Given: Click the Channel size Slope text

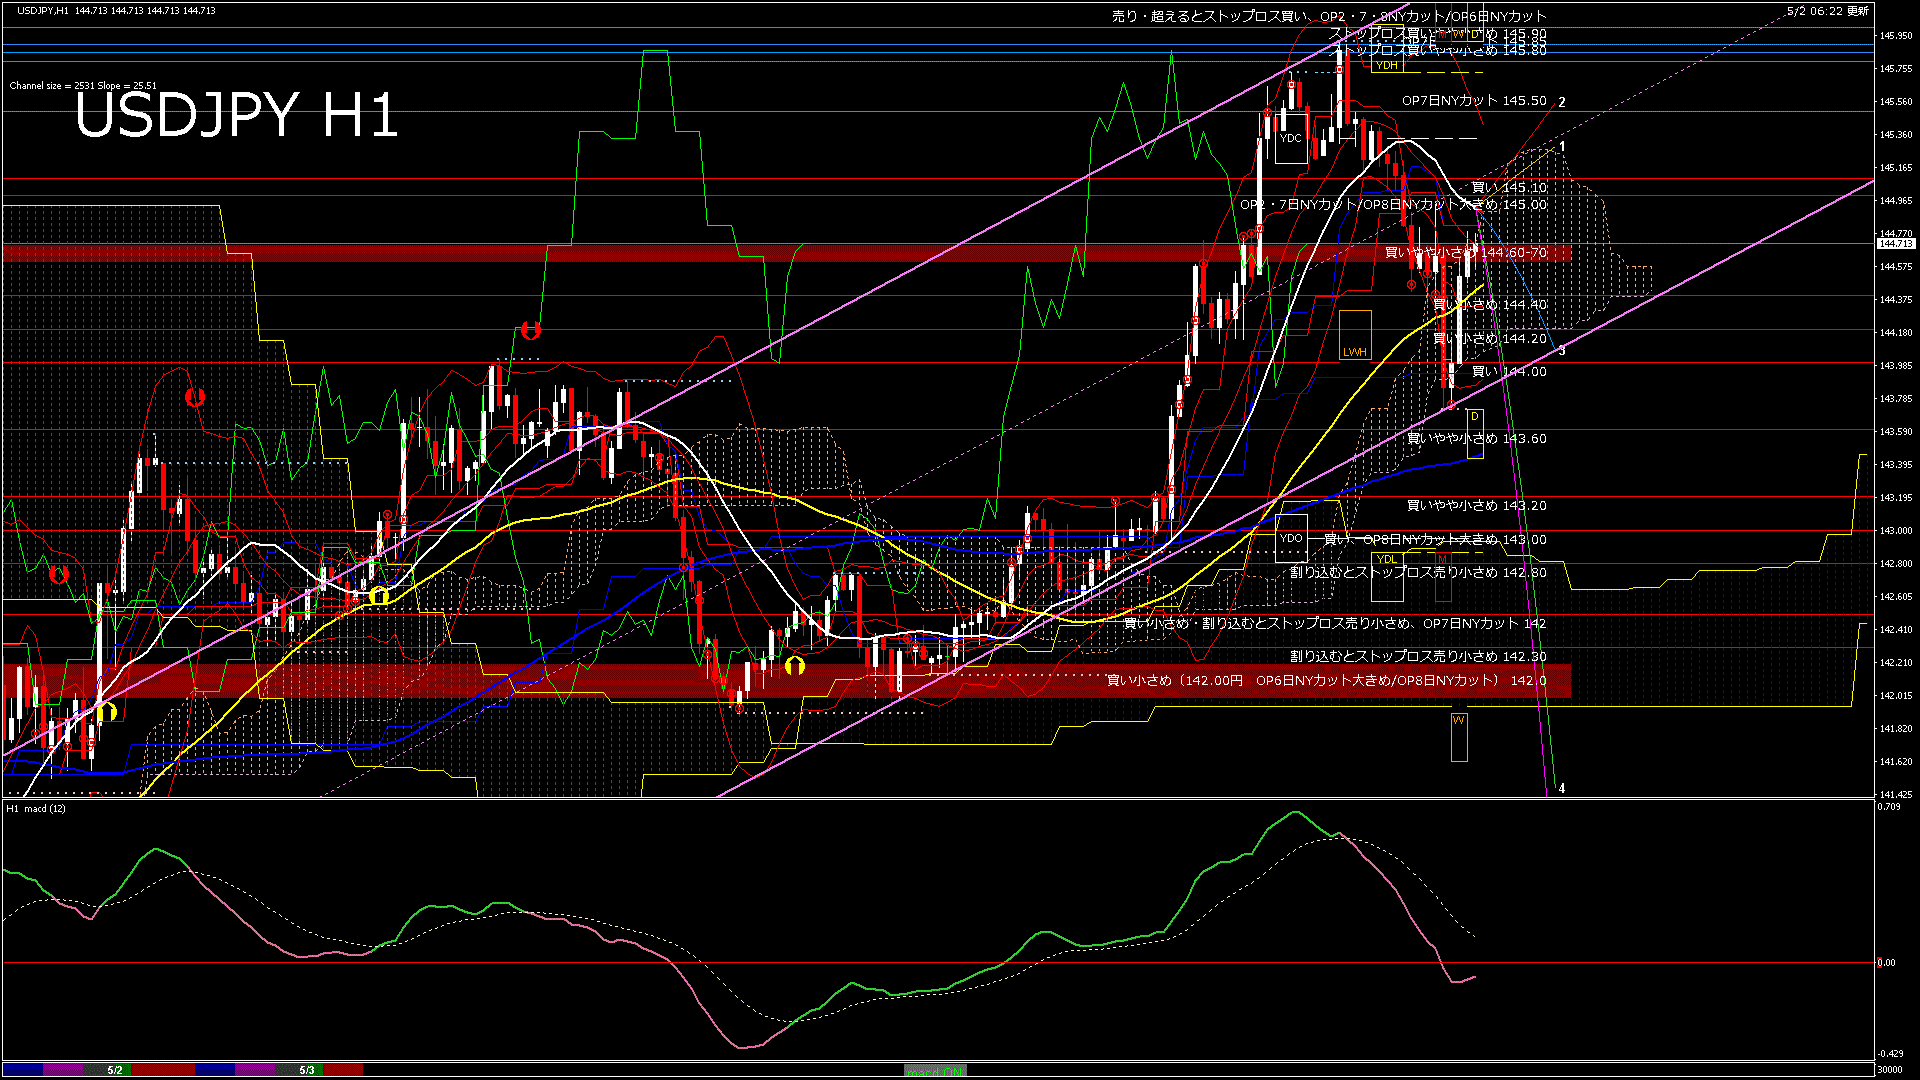Looking at the screenshot, I should [83, 86].
